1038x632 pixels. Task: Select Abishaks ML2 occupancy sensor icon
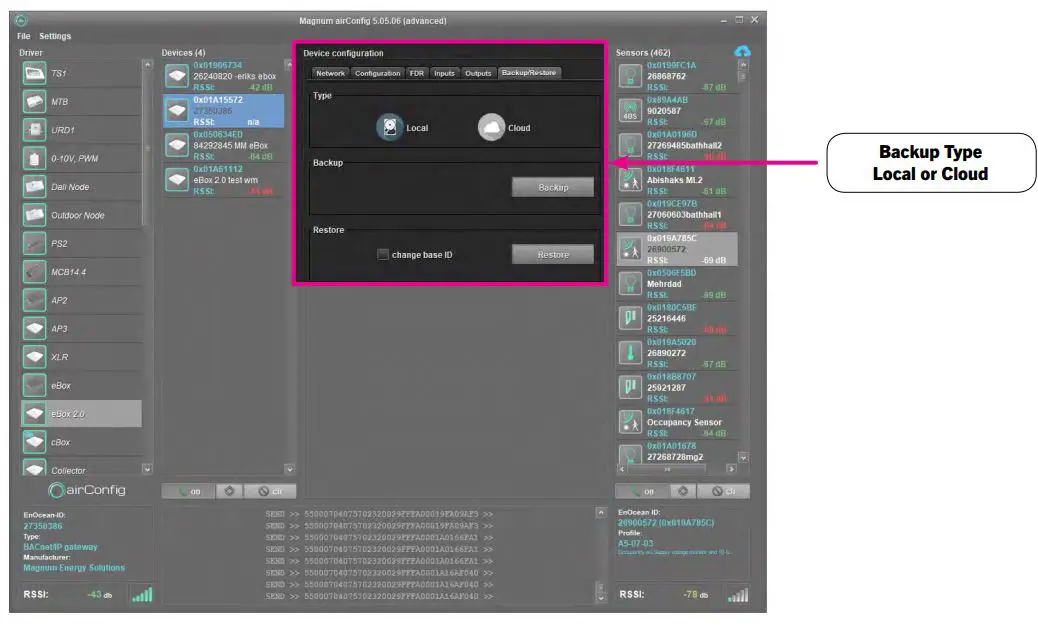[630, 180]
